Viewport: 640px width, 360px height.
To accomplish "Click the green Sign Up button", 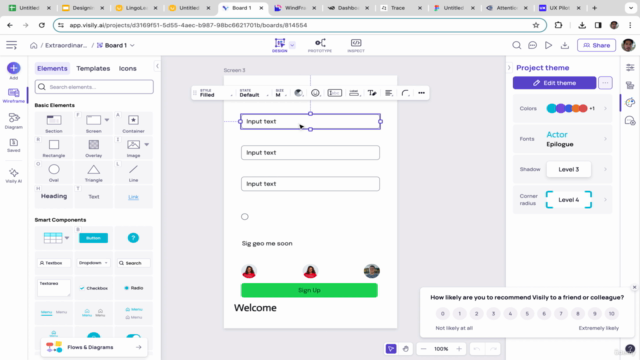I will tap(309, 290).
